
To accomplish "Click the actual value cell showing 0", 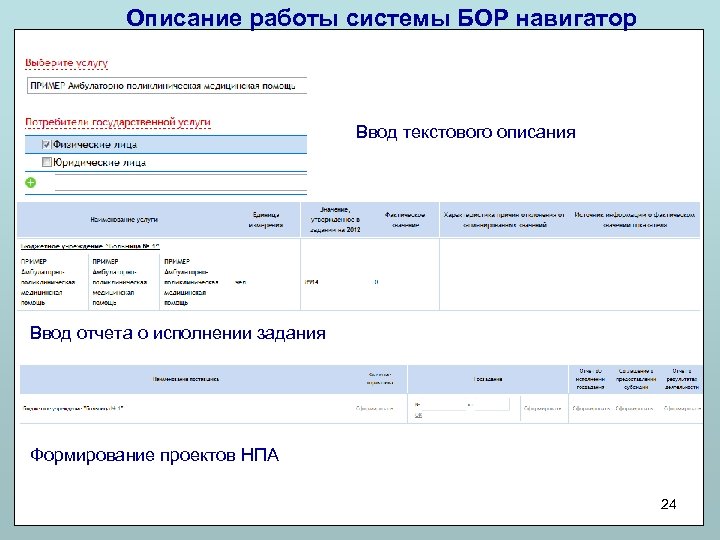I will pos(376,282).
